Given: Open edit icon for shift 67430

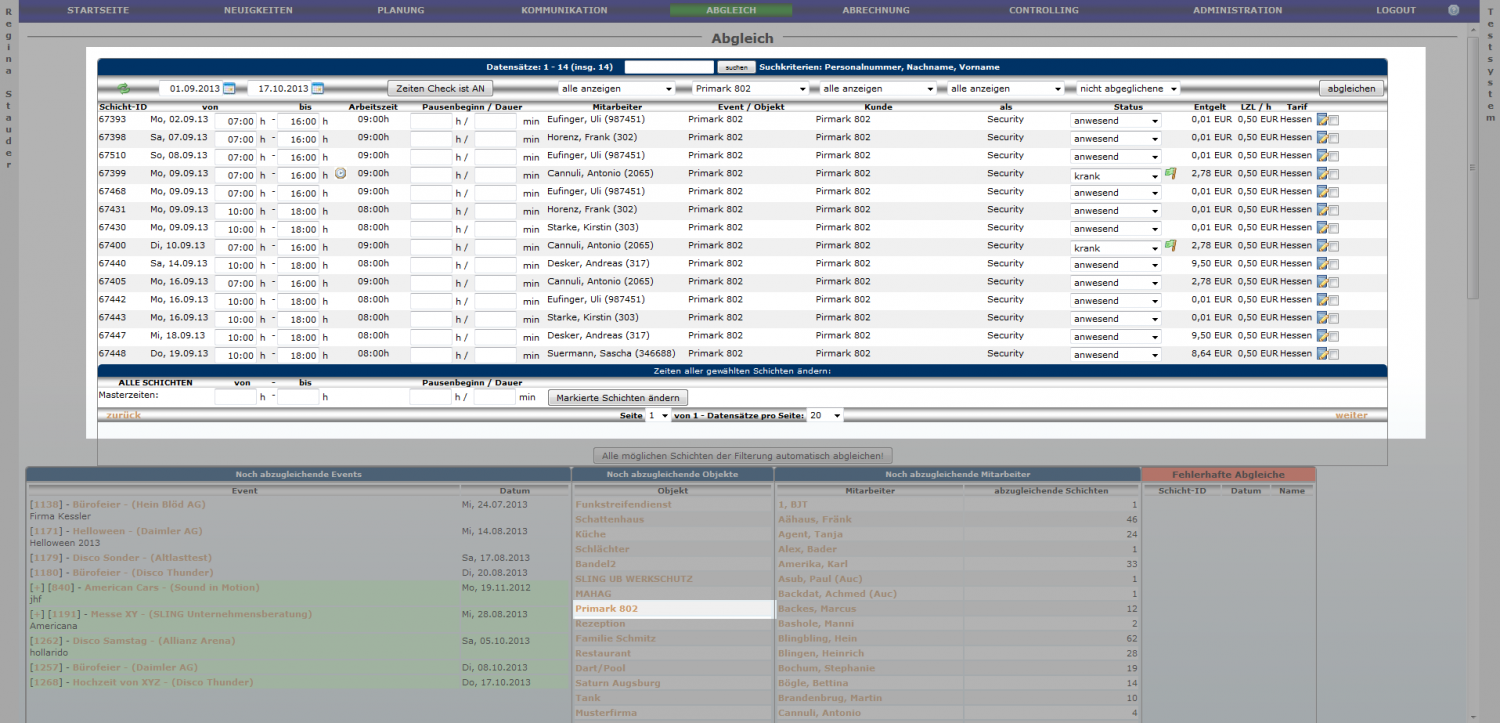Looking at the screenshot, I should tap(1322, 228).
